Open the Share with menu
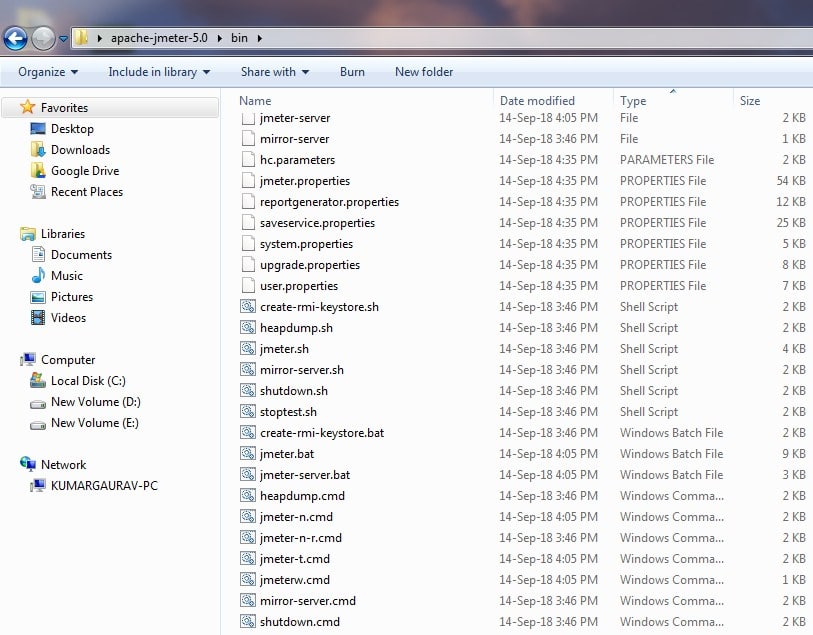 point(274,72)
